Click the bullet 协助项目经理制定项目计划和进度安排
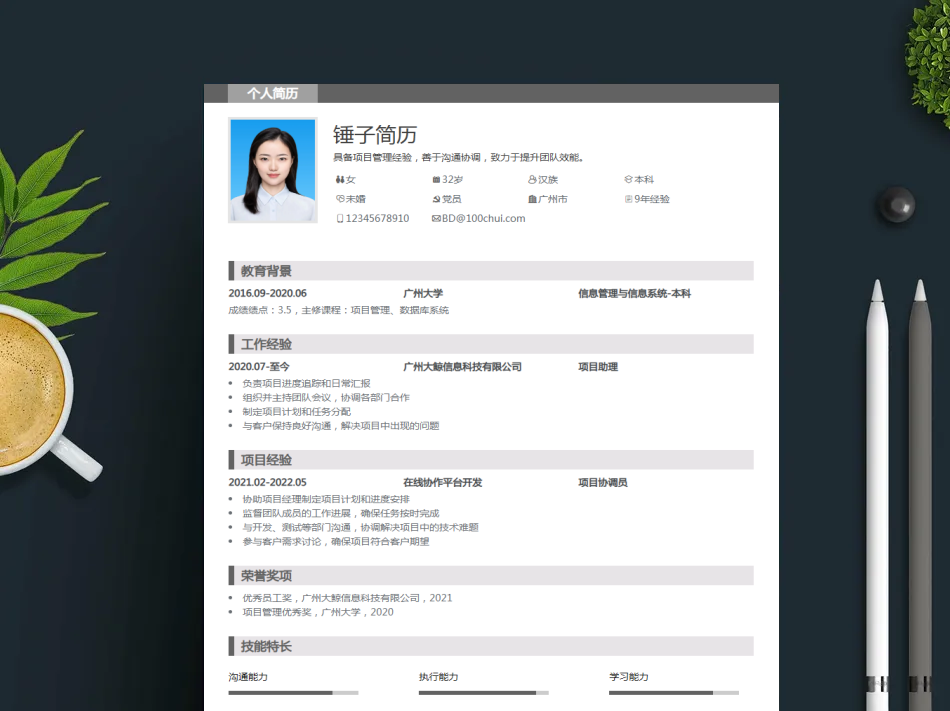The image size is (950, 711). coord(326,499)
